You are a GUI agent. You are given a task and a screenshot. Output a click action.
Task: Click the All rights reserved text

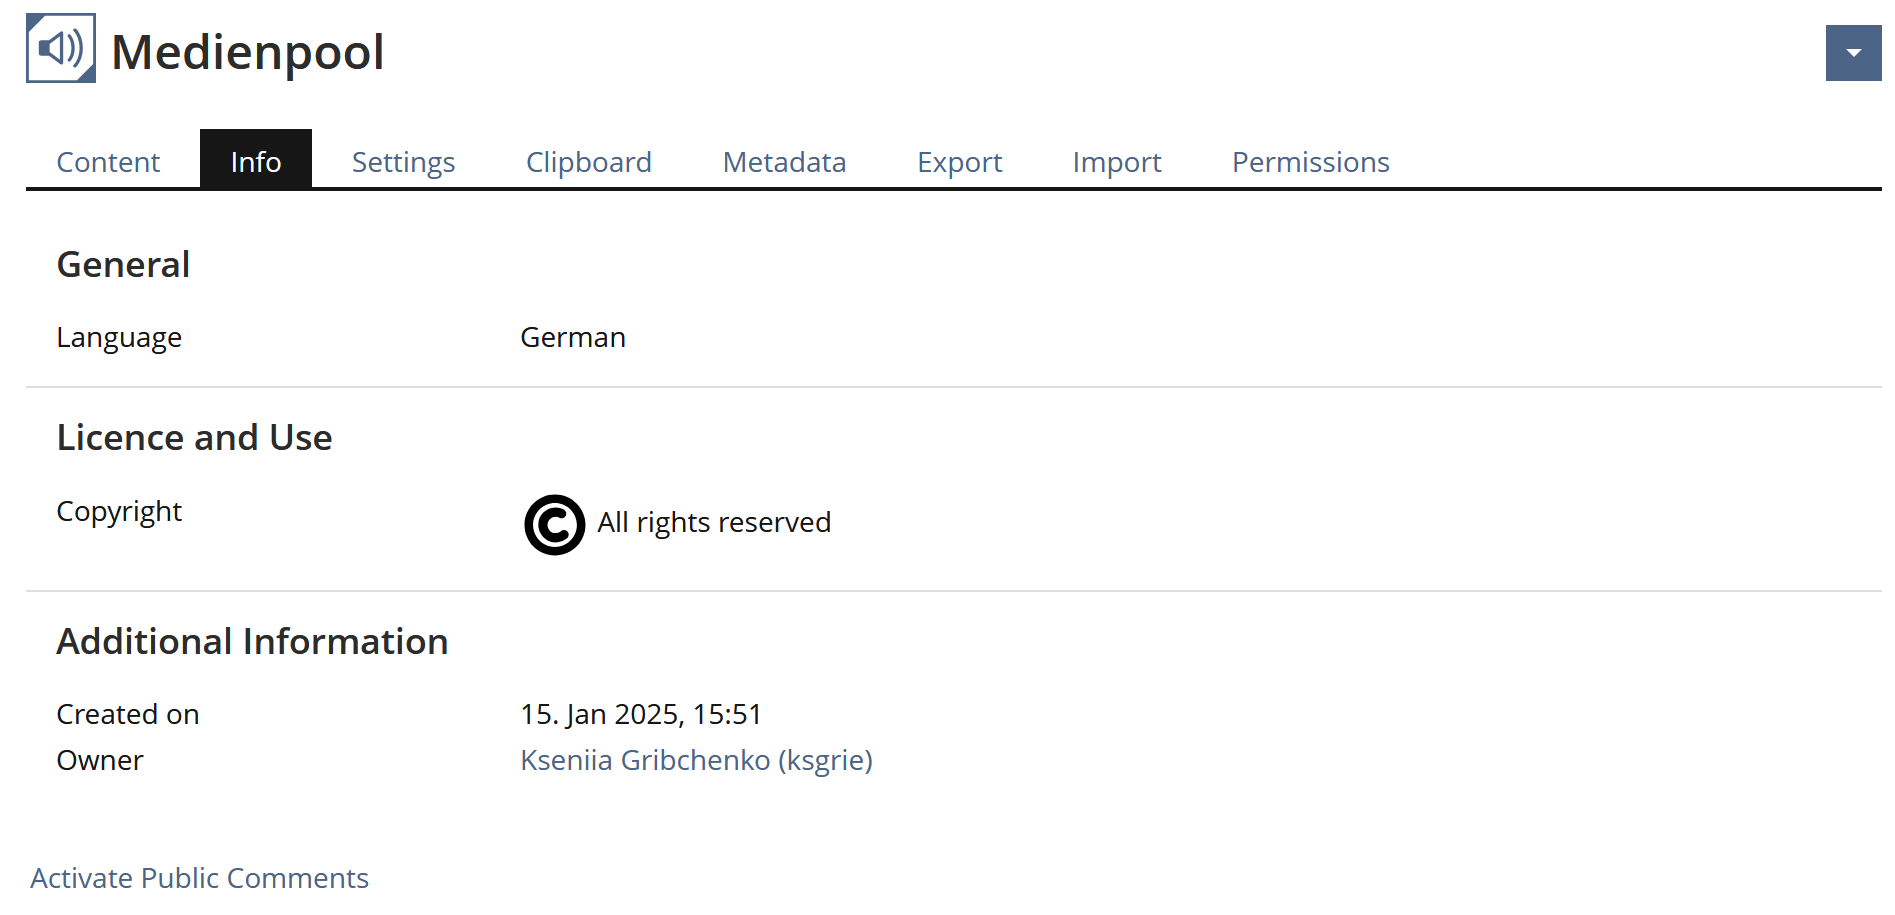click(x=714, y=523)
